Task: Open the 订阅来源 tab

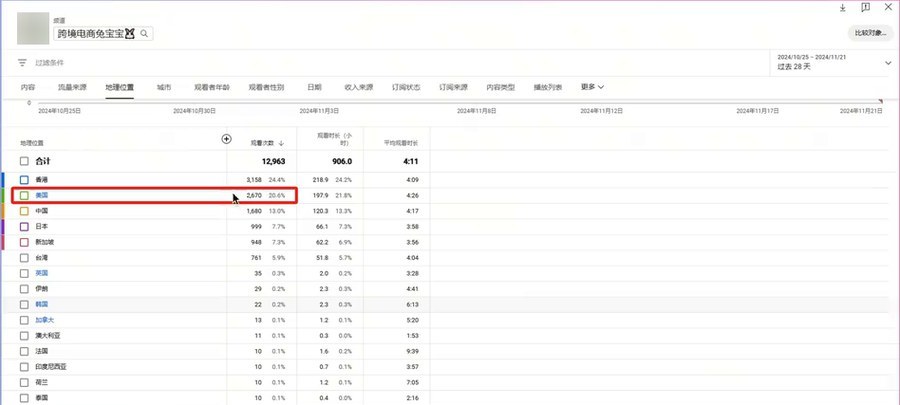Action: point(453,88)
